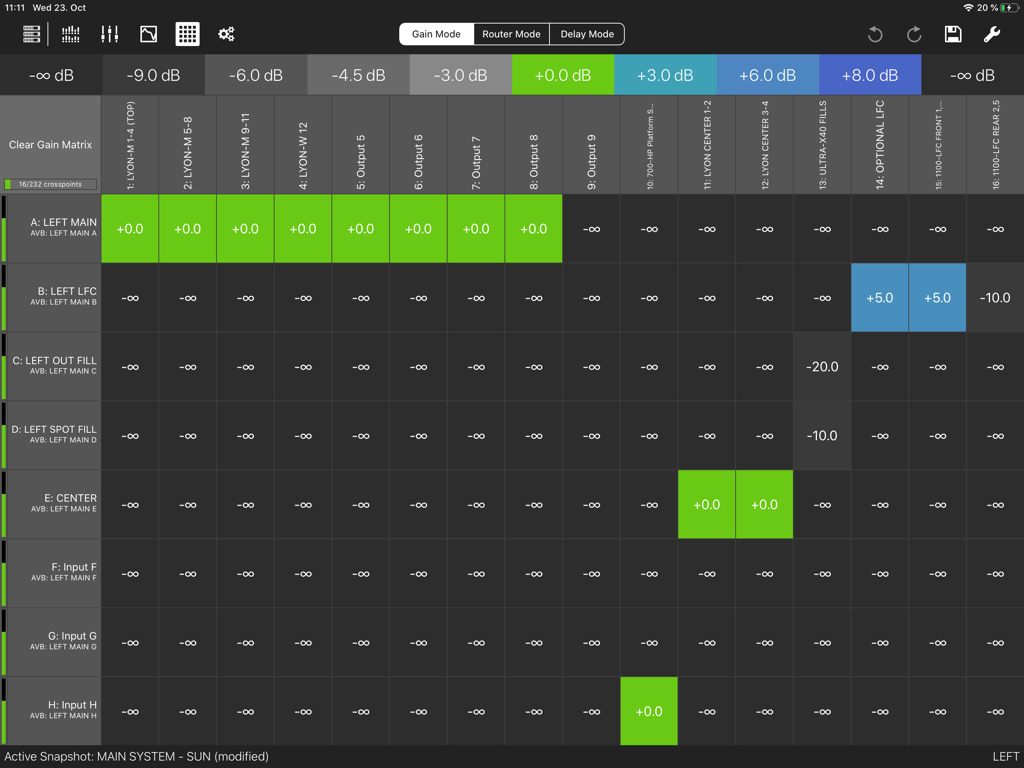Viewport: 1024px width, 768px height.
Task: Open the device rack list view
Action: click(x=31, y=33)
